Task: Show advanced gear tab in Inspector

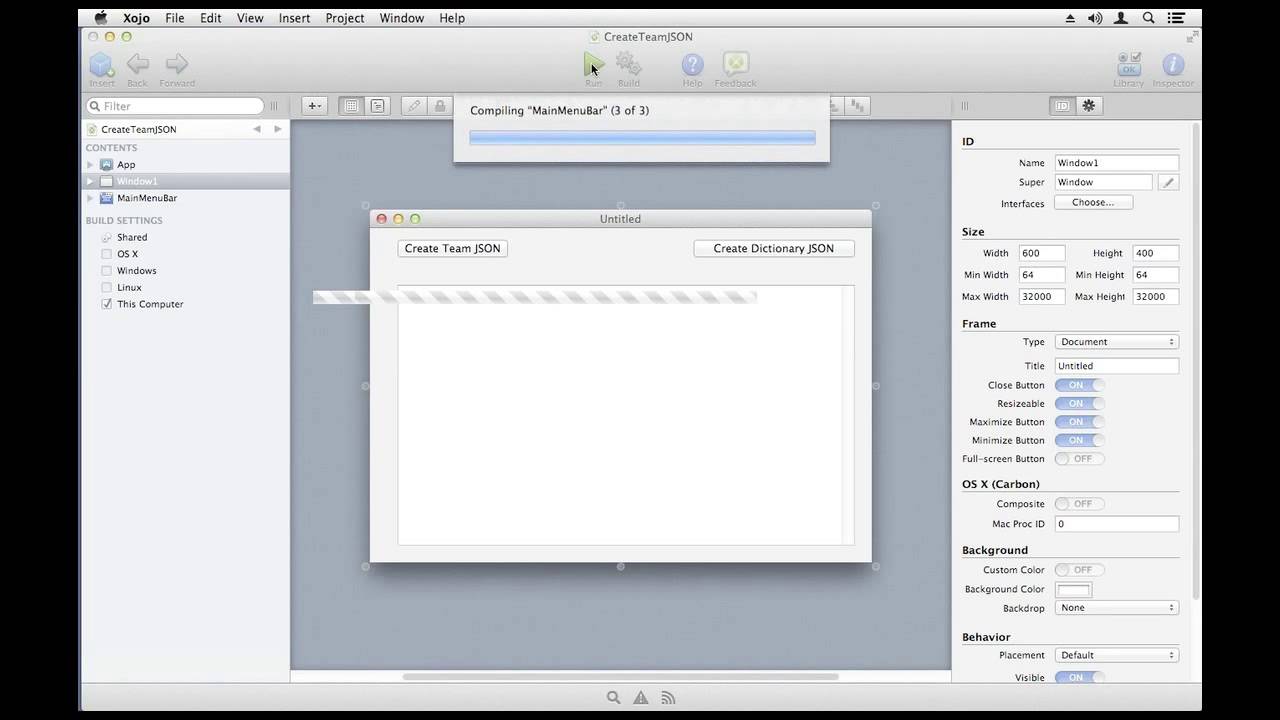Action: (x=1089, y=106)
